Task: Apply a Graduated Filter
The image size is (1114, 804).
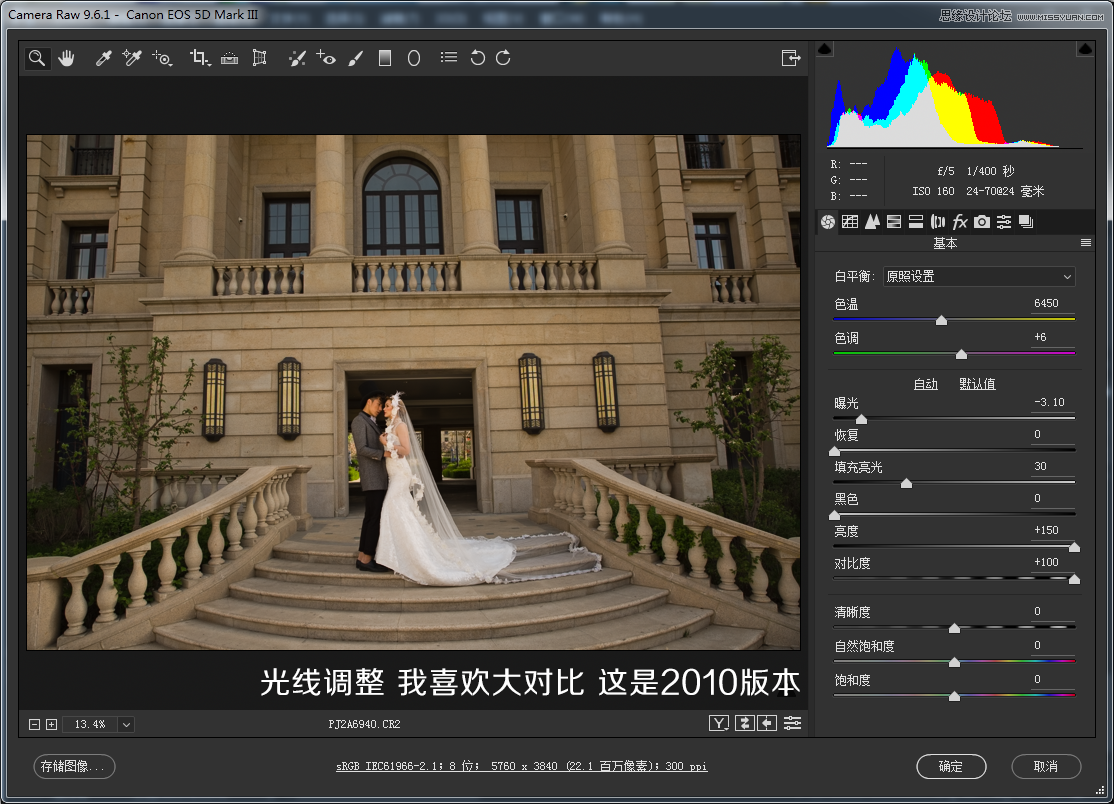Action: coord(384,58)
